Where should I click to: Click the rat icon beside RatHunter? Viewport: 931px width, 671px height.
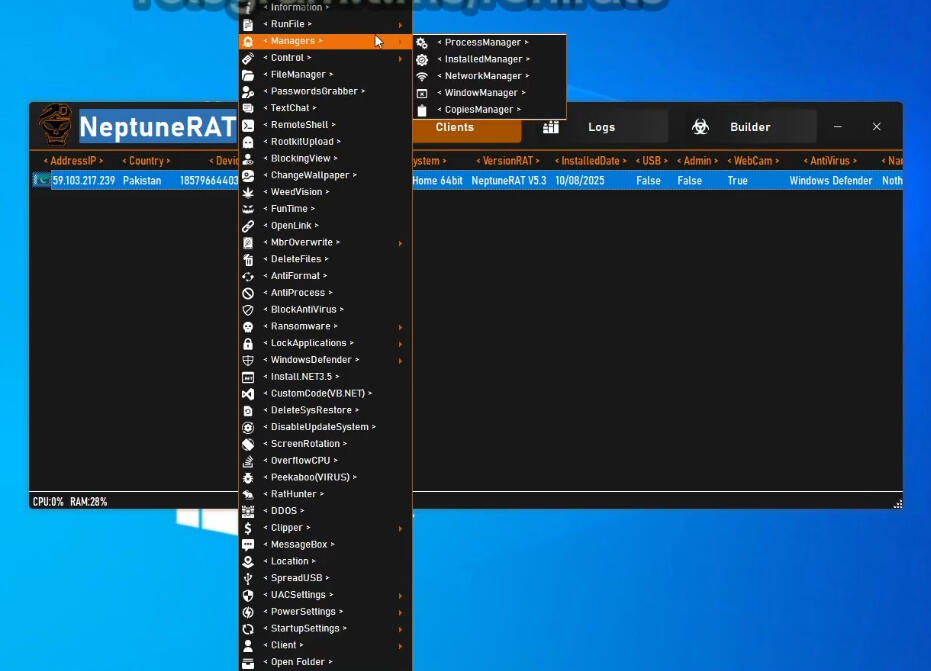(248, 495)
